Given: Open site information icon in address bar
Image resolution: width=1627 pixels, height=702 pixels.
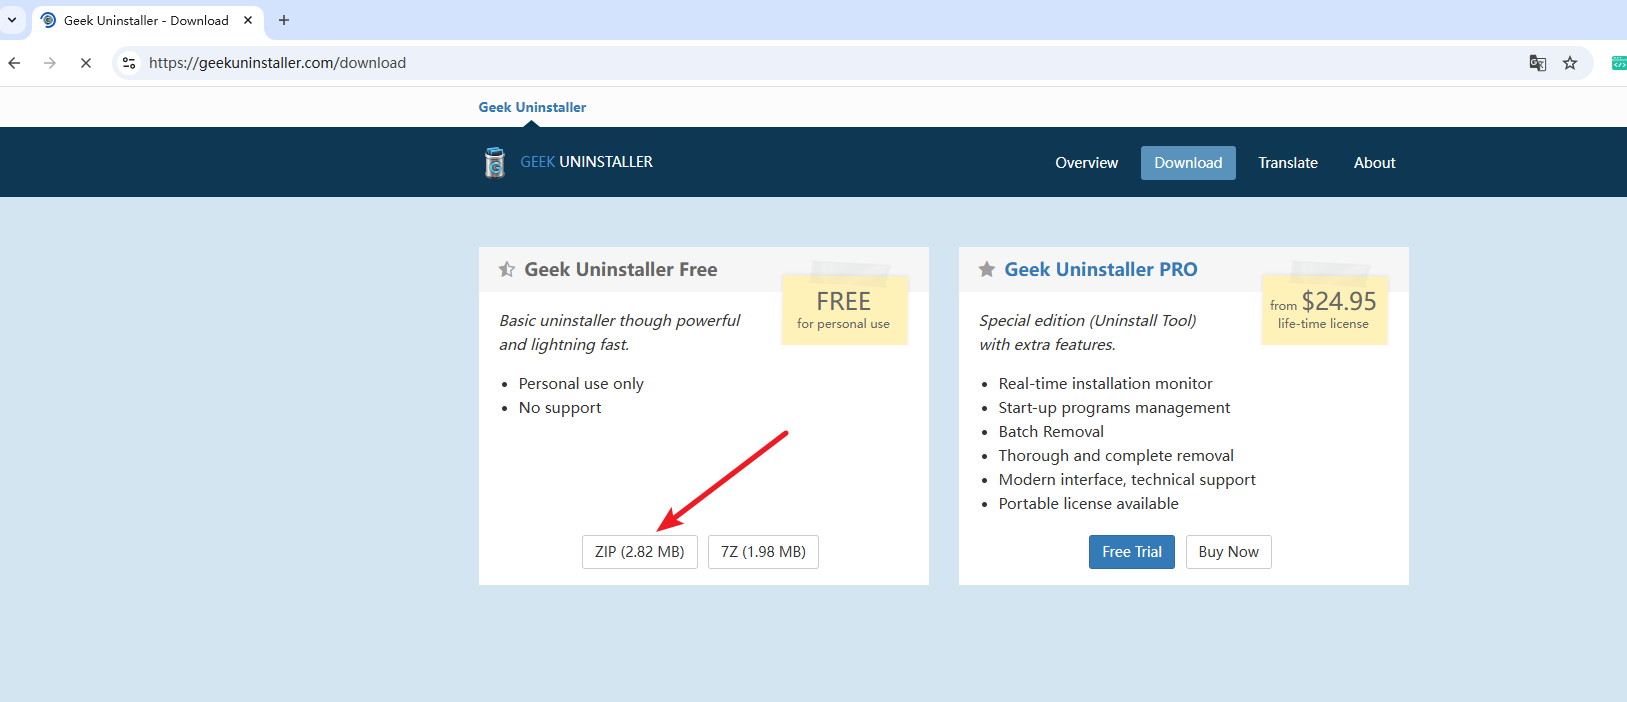Looking at the screenshot, I should tap(129, 63).
